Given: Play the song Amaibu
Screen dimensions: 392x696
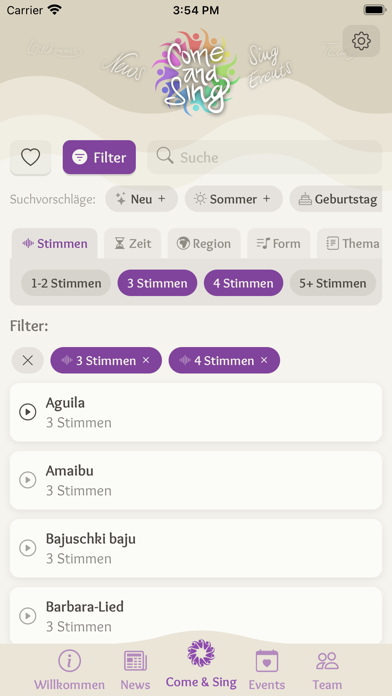Looking at the screenshot, I should point(28,480).
